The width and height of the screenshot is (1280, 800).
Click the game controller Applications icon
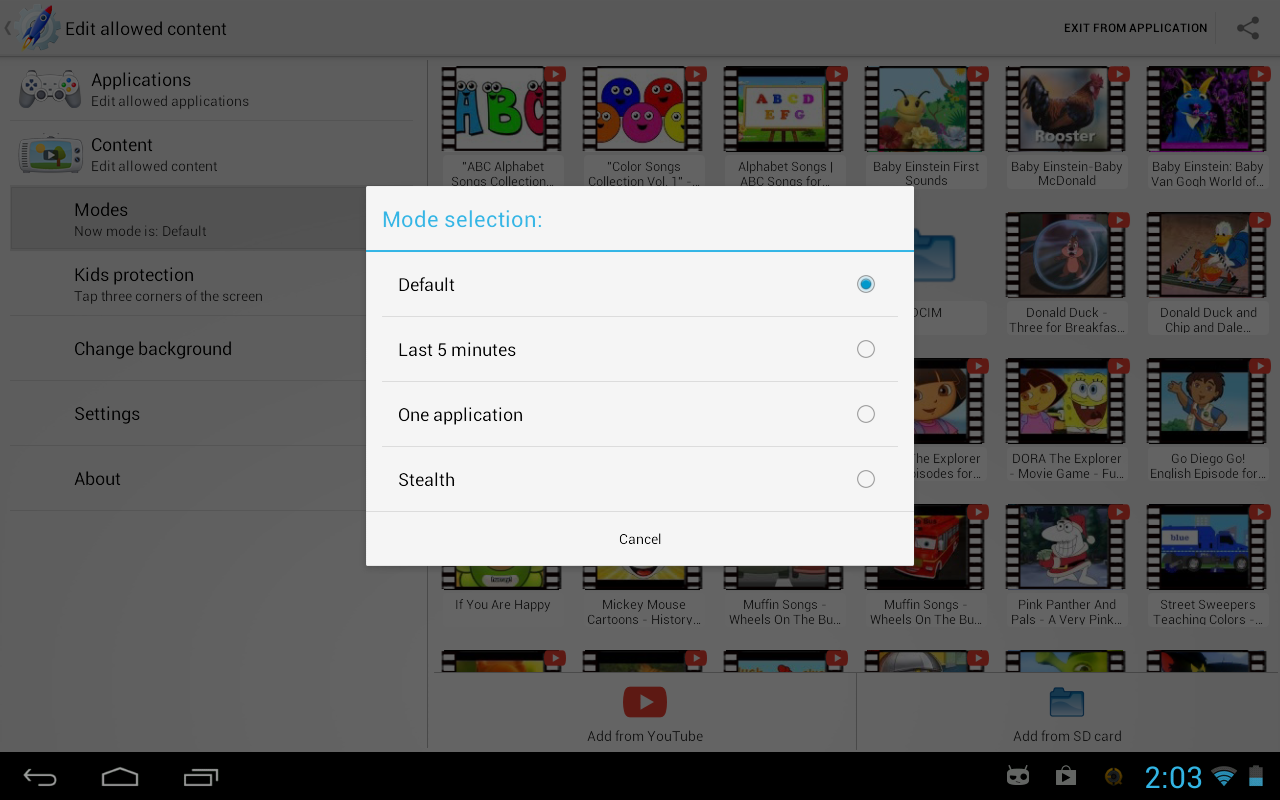click(50, 89)
